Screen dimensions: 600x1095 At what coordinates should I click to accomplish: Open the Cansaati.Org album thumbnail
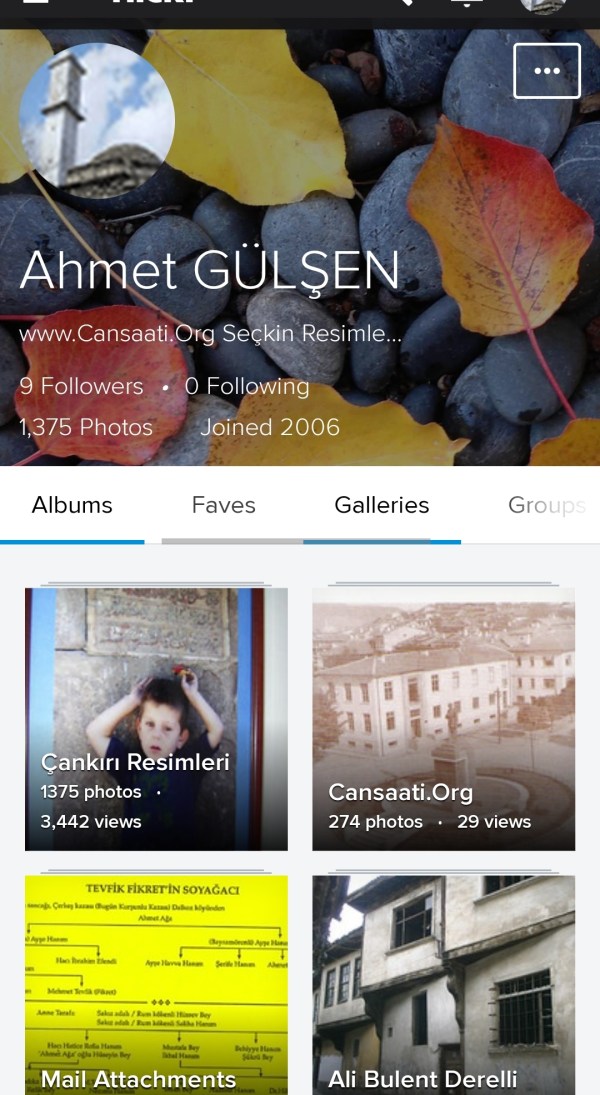443,719
